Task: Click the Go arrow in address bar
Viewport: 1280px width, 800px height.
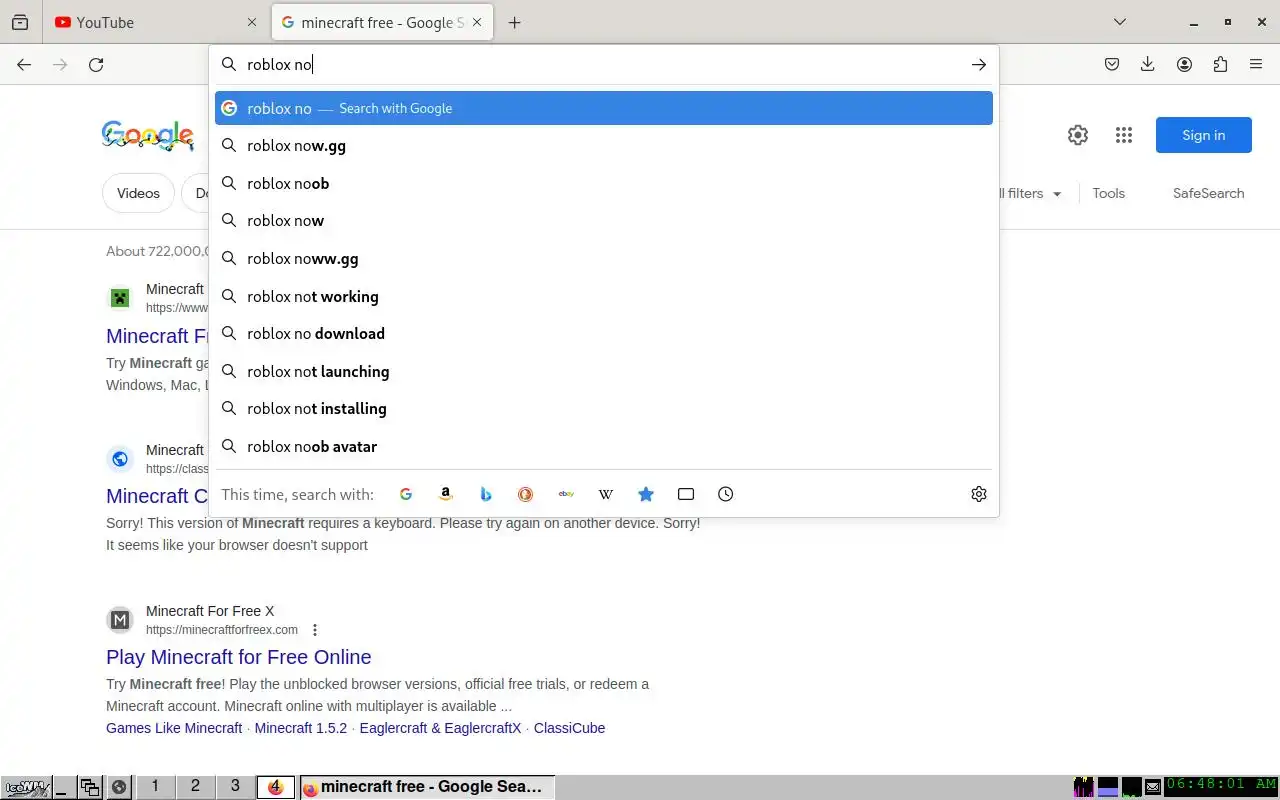Action: pos(978,64)
